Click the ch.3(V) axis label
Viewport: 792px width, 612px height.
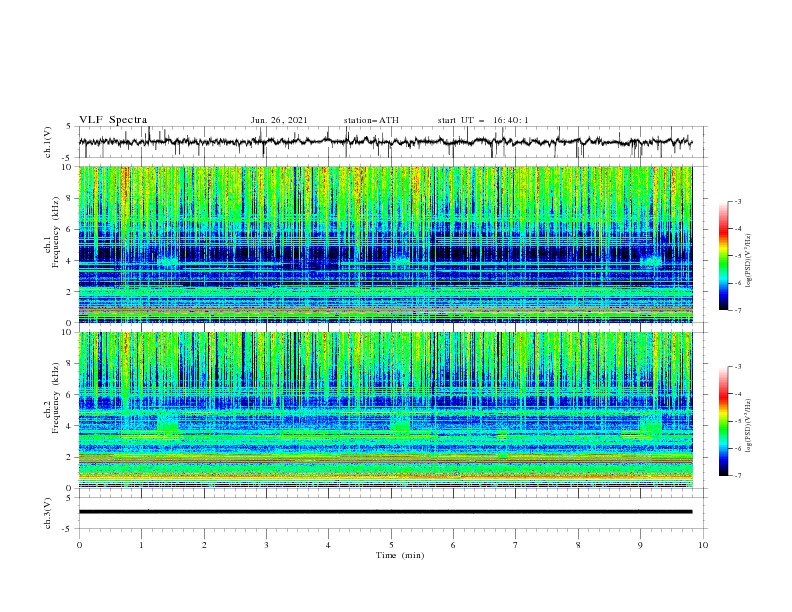[x=48, y=513]
